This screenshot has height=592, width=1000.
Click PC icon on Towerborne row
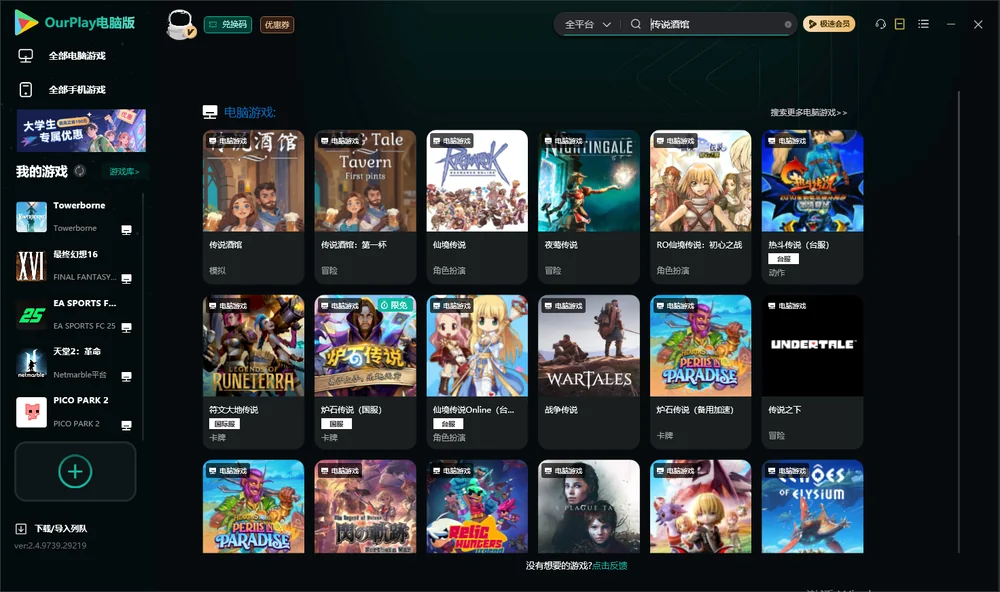(126, 230)
